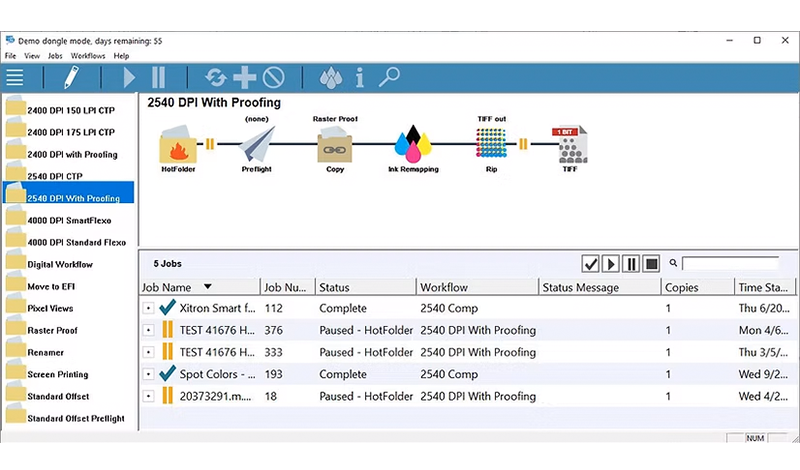Expand the Spot Colors job row
Viewport: 800px width, 470px height.
pyautogui.click(x=148, y=374)
